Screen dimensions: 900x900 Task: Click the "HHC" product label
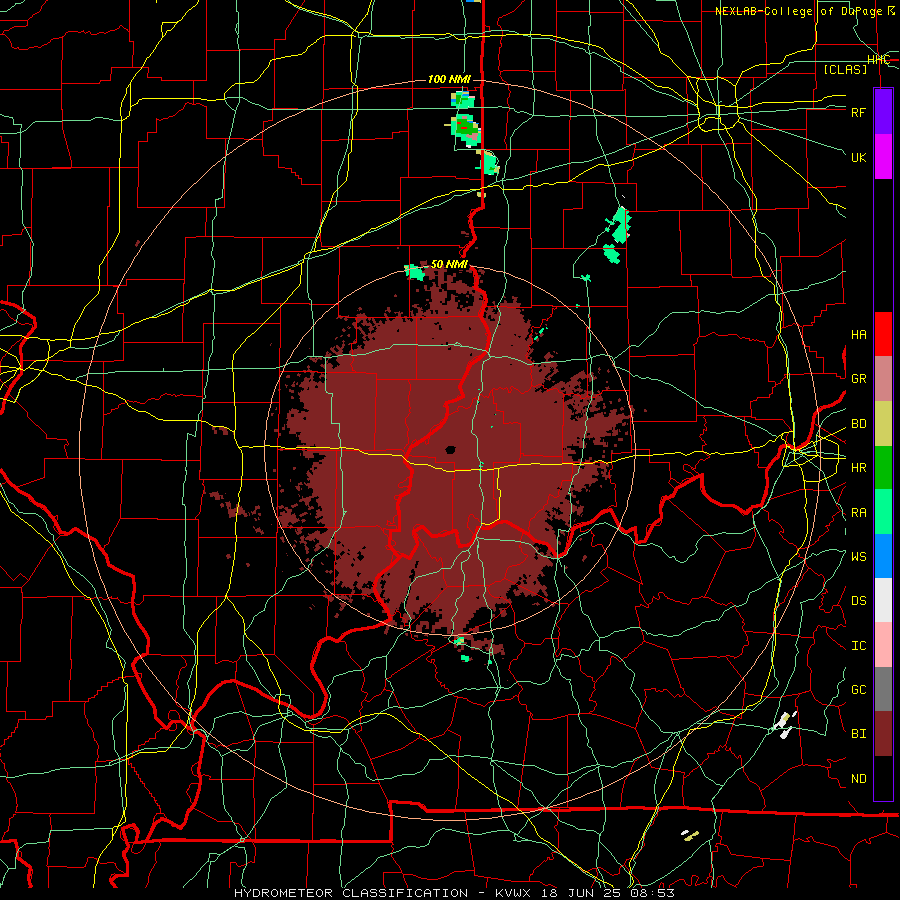tap(878, 59)
